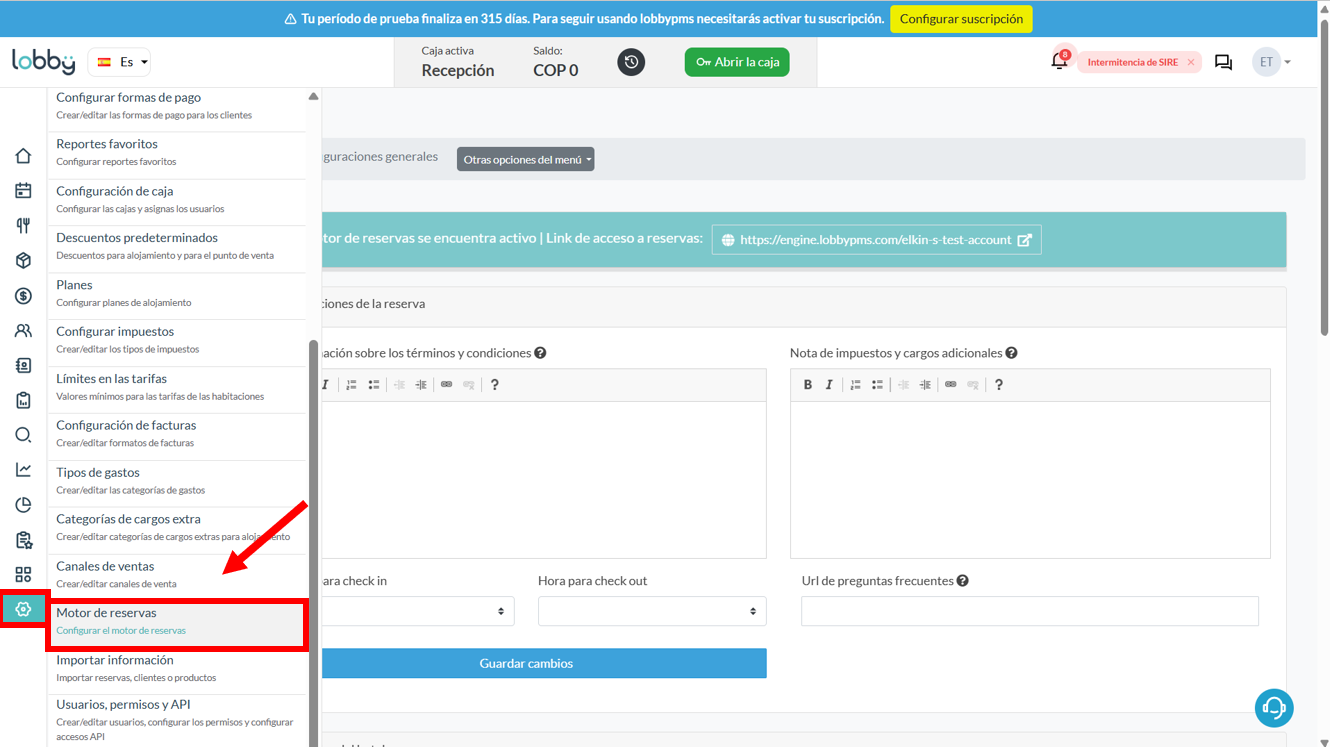Select Canales de ventas menu item
Viewport: 1330px width, 747px height.
[x=177, y=574]
